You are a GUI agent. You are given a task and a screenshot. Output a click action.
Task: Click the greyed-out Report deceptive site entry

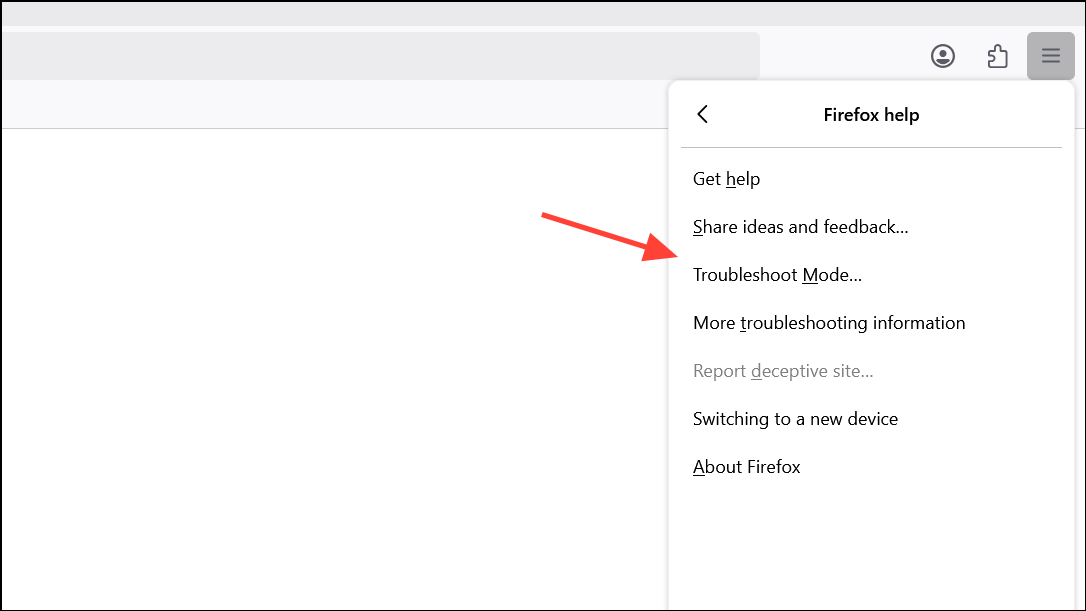[x=783, y=371]
